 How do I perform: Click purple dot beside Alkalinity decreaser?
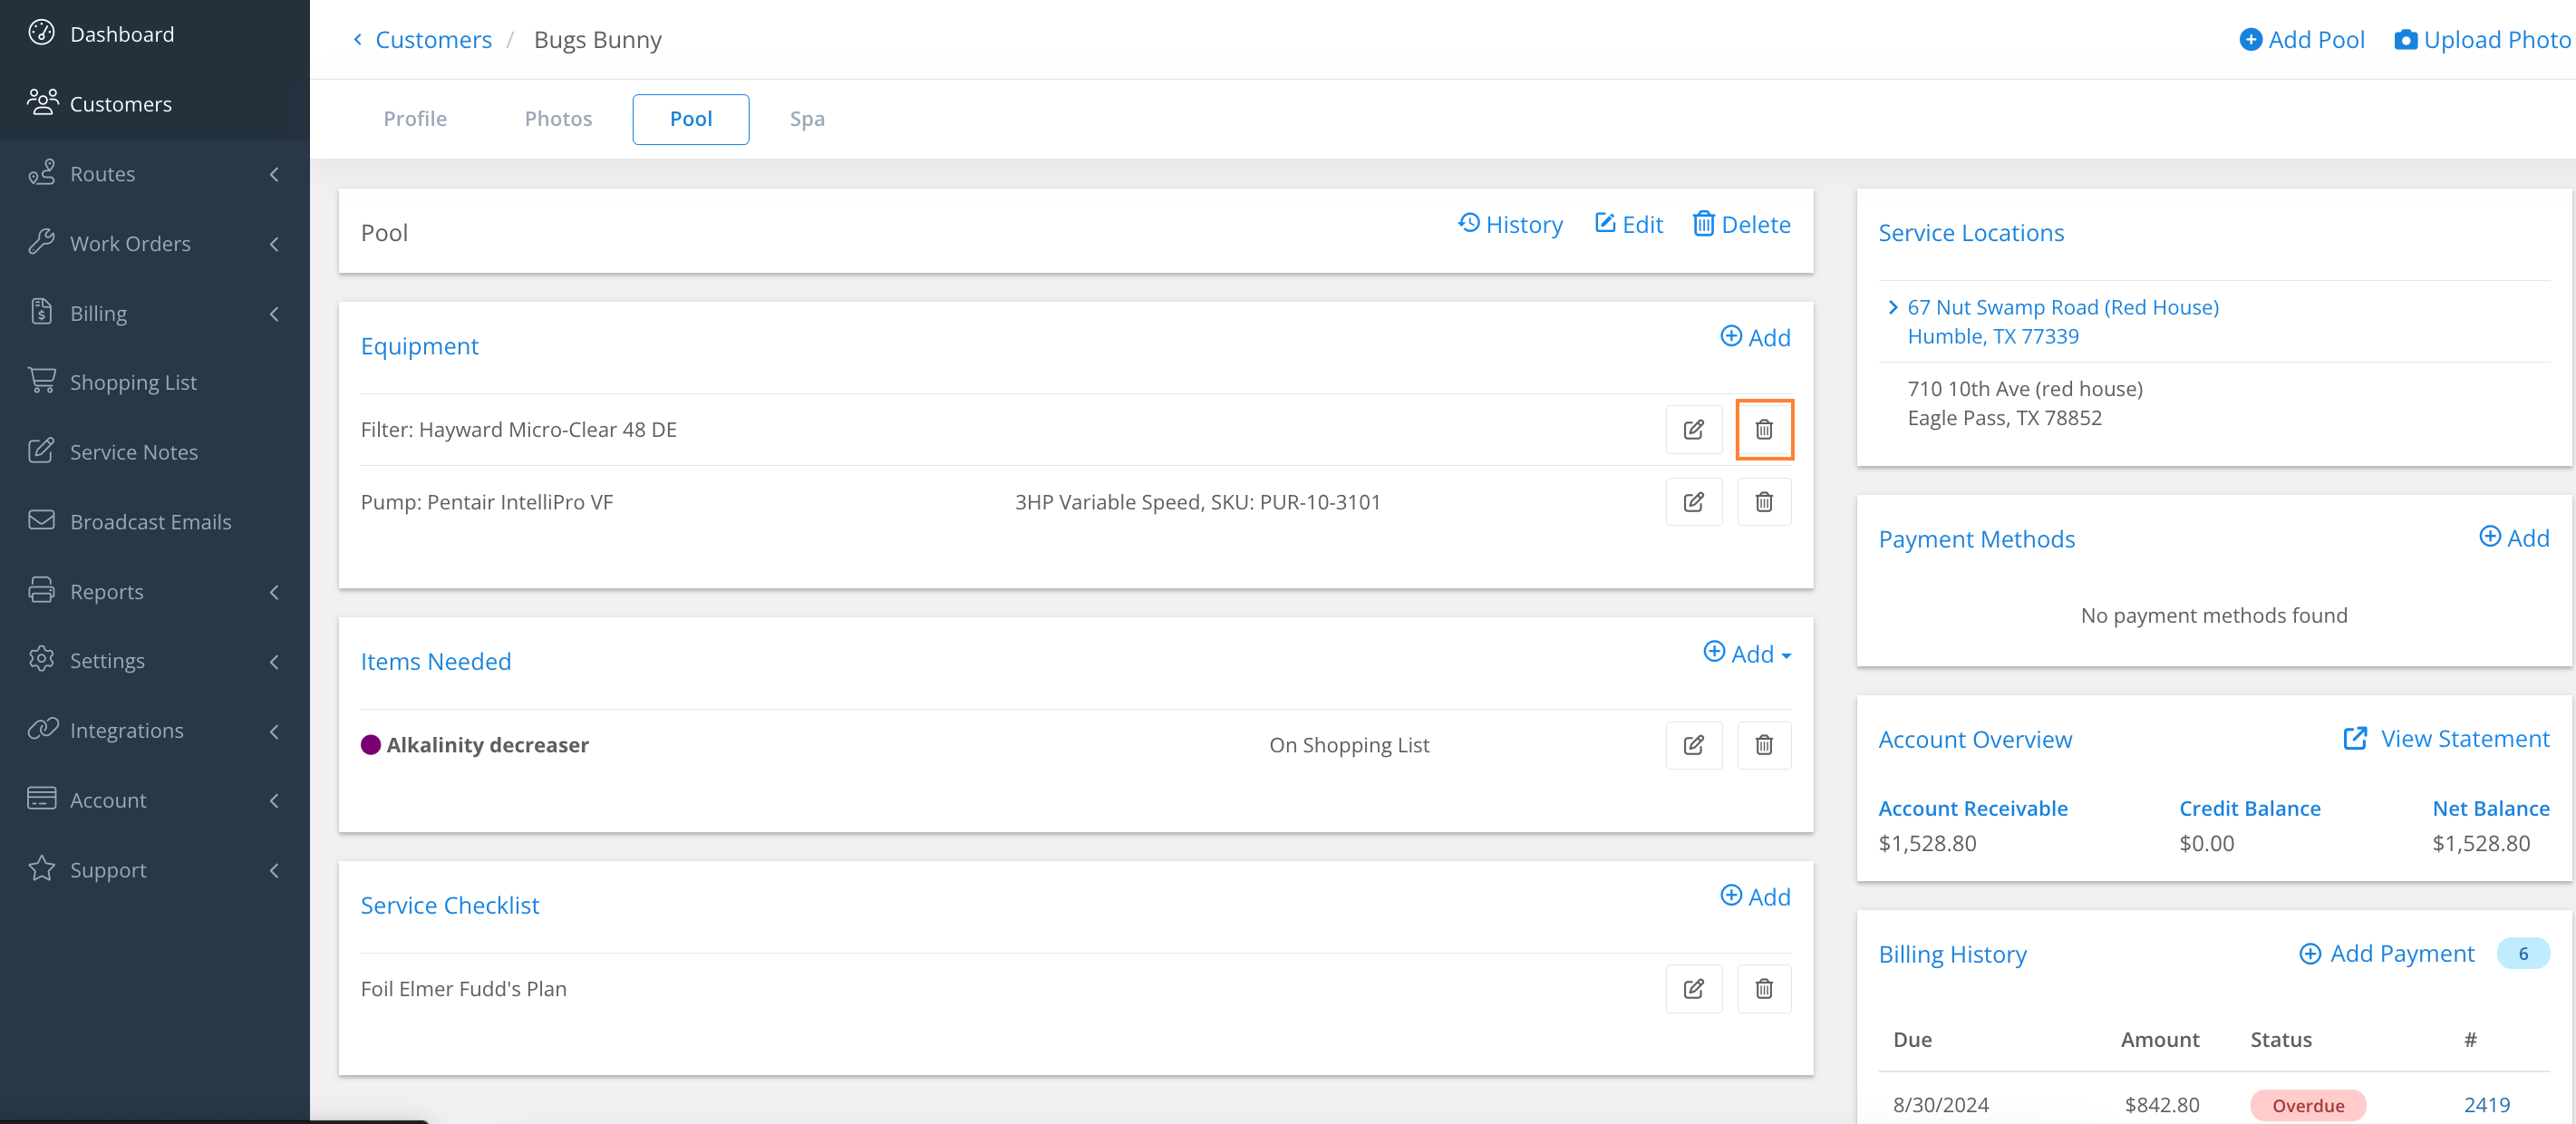[x=370, y=745]
